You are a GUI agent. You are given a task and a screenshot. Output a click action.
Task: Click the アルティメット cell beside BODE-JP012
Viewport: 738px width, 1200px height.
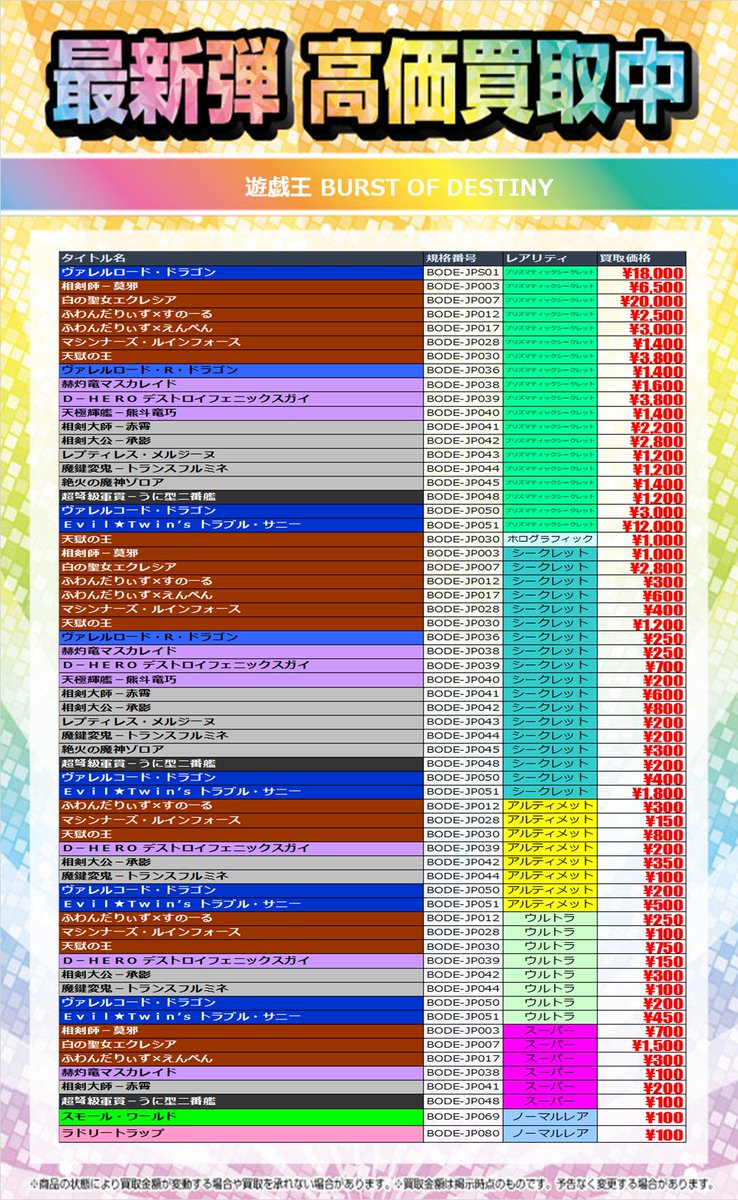click(550, 805)
